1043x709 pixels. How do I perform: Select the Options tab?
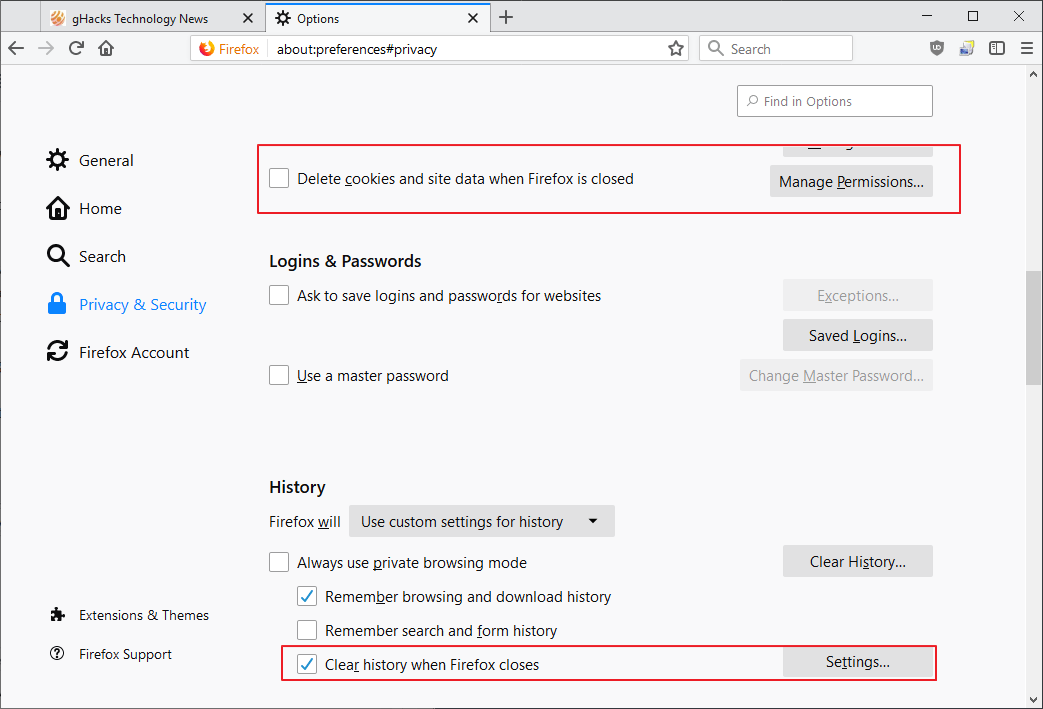point(378,18)
